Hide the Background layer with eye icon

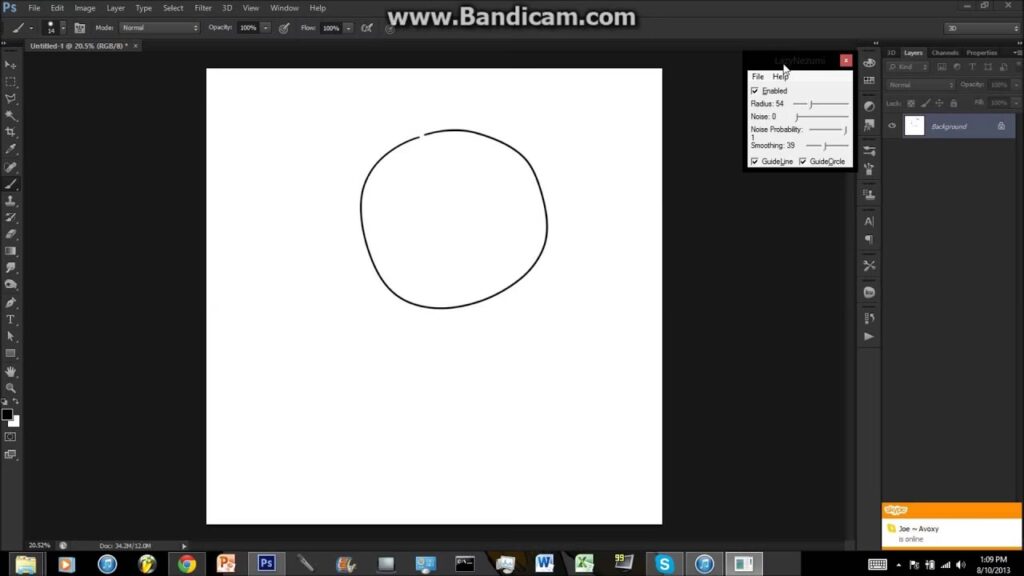(x=892, y=126)
